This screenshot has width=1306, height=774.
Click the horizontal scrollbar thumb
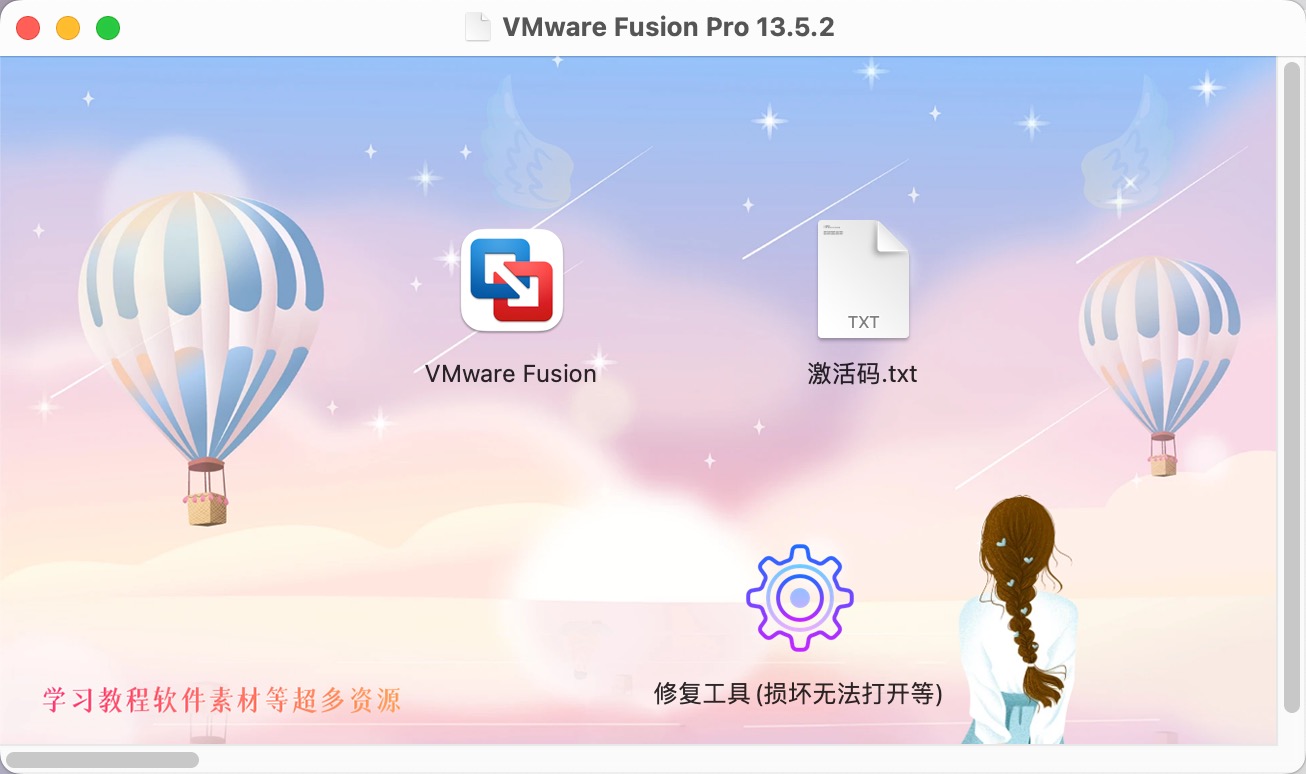(102, 760)
